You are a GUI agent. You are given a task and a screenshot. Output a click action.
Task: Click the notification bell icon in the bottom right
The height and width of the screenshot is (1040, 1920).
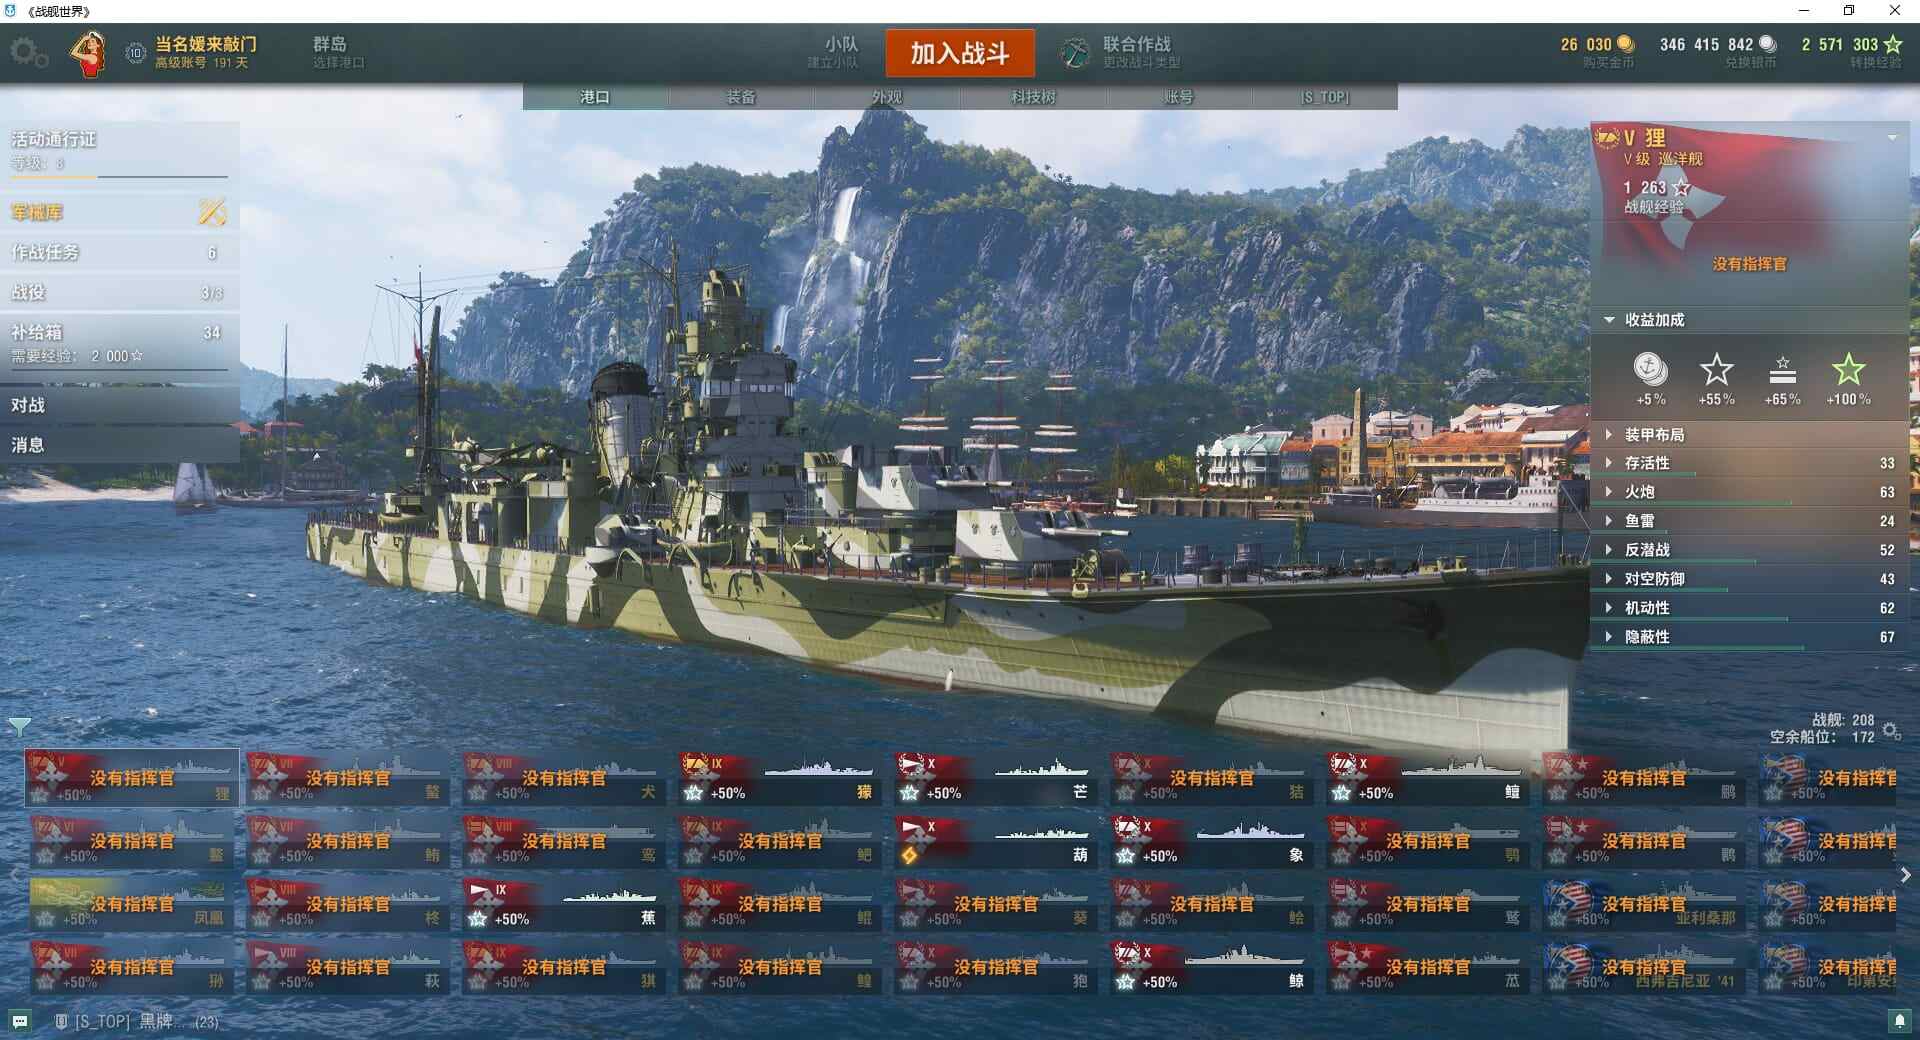1900,1021
